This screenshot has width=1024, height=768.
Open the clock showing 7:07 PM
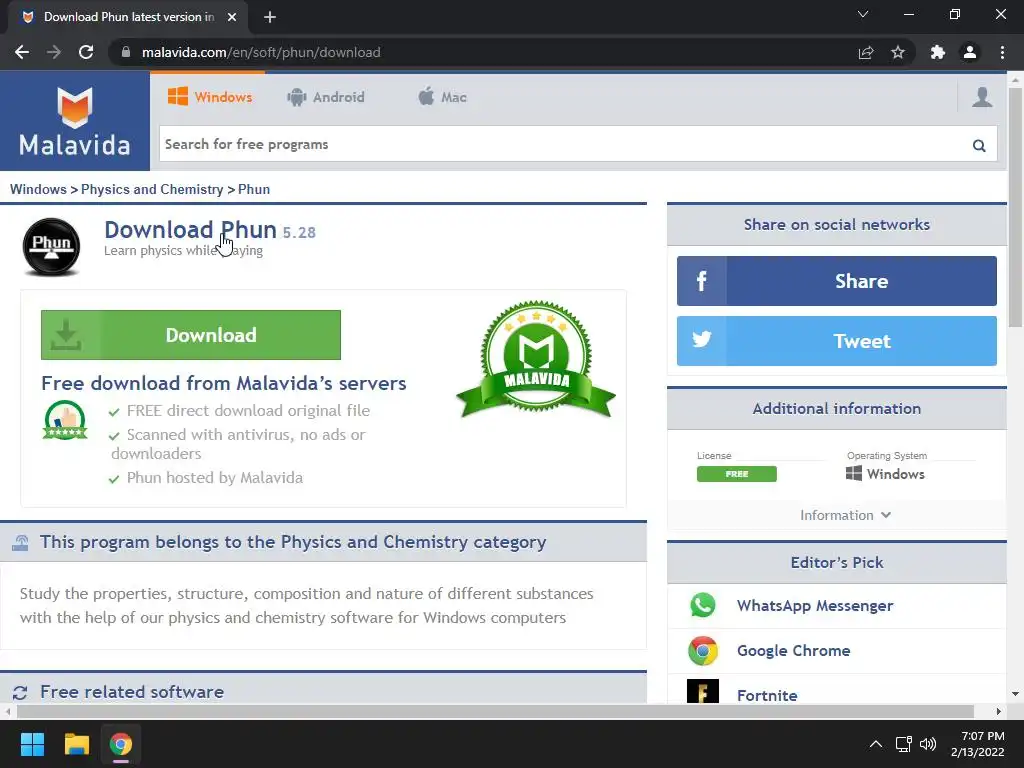[x=978, y=744]
